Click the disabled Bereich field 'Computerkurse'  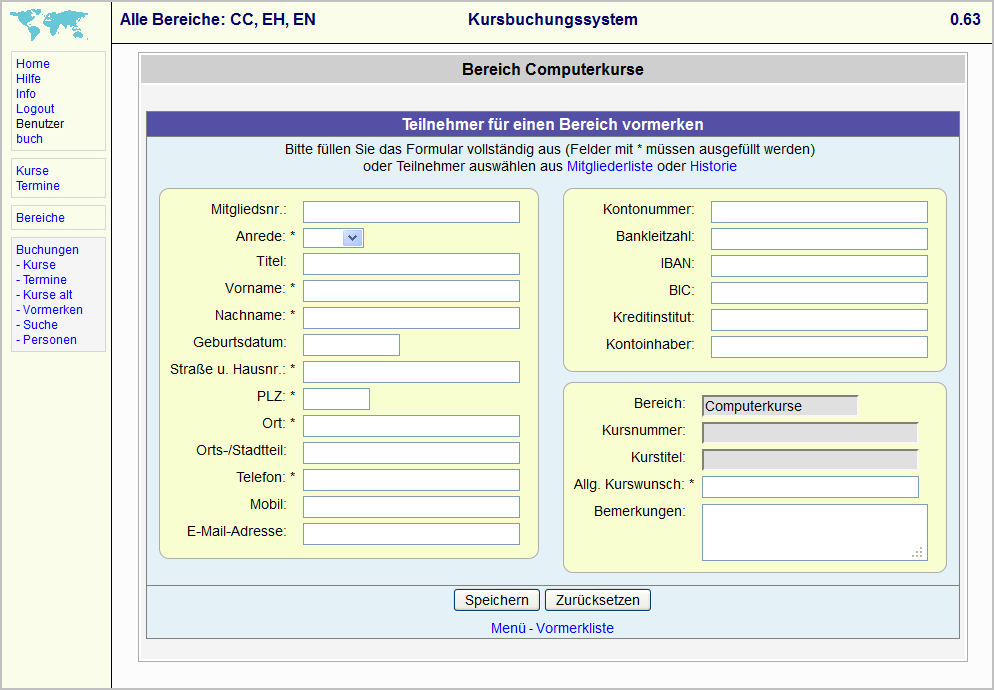pos(780,406)
